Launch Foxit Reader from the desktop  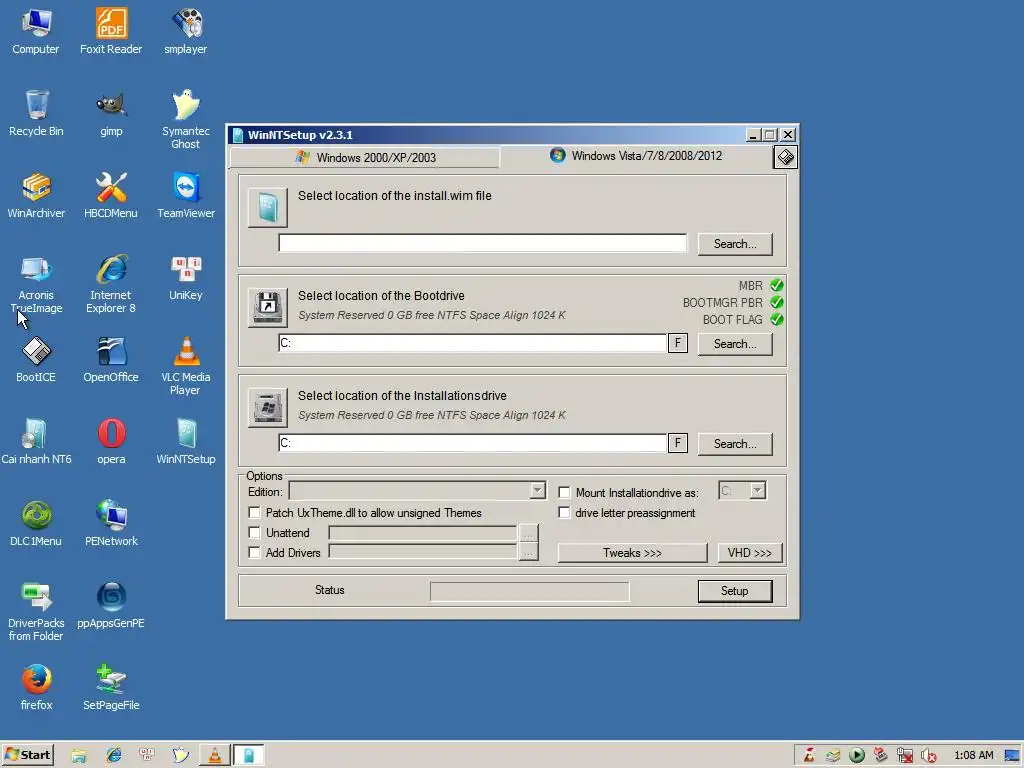click(x=111, y=31)
